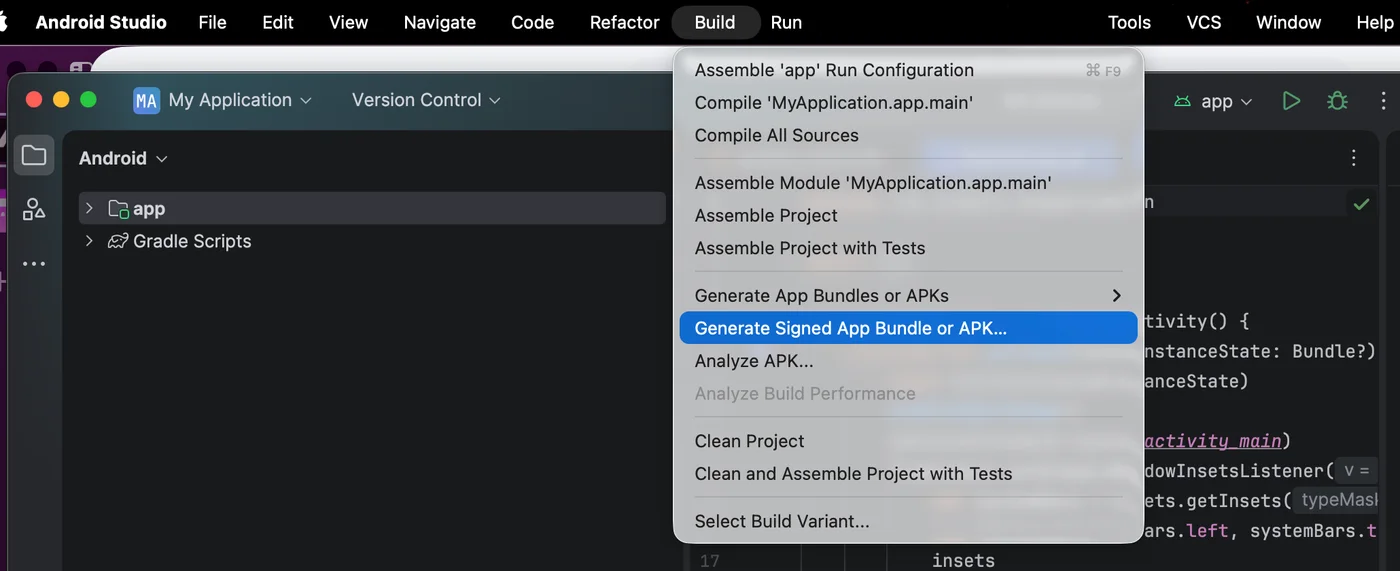Click the Apple menu icon
The width and height of the screenshot is (1400, 571).
4,22
